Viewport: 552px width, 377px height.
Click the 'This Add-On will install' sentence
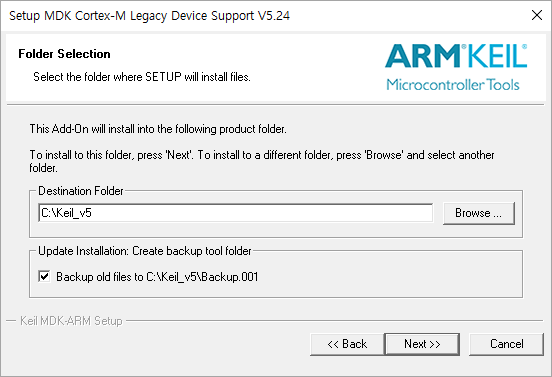[158, 129]
